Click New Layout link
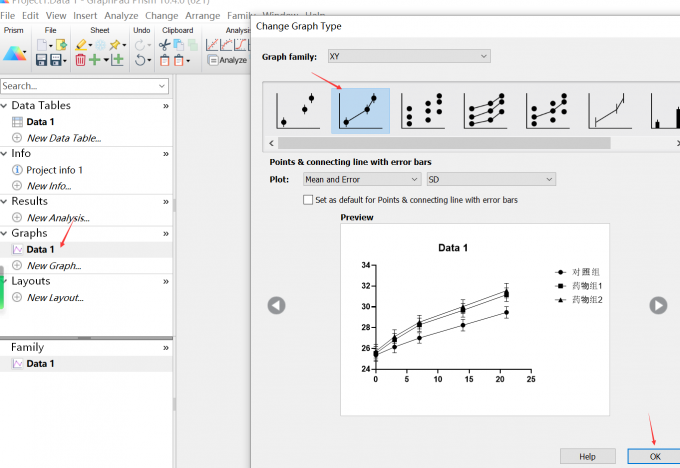680x468 pixels. click(55, 298)
